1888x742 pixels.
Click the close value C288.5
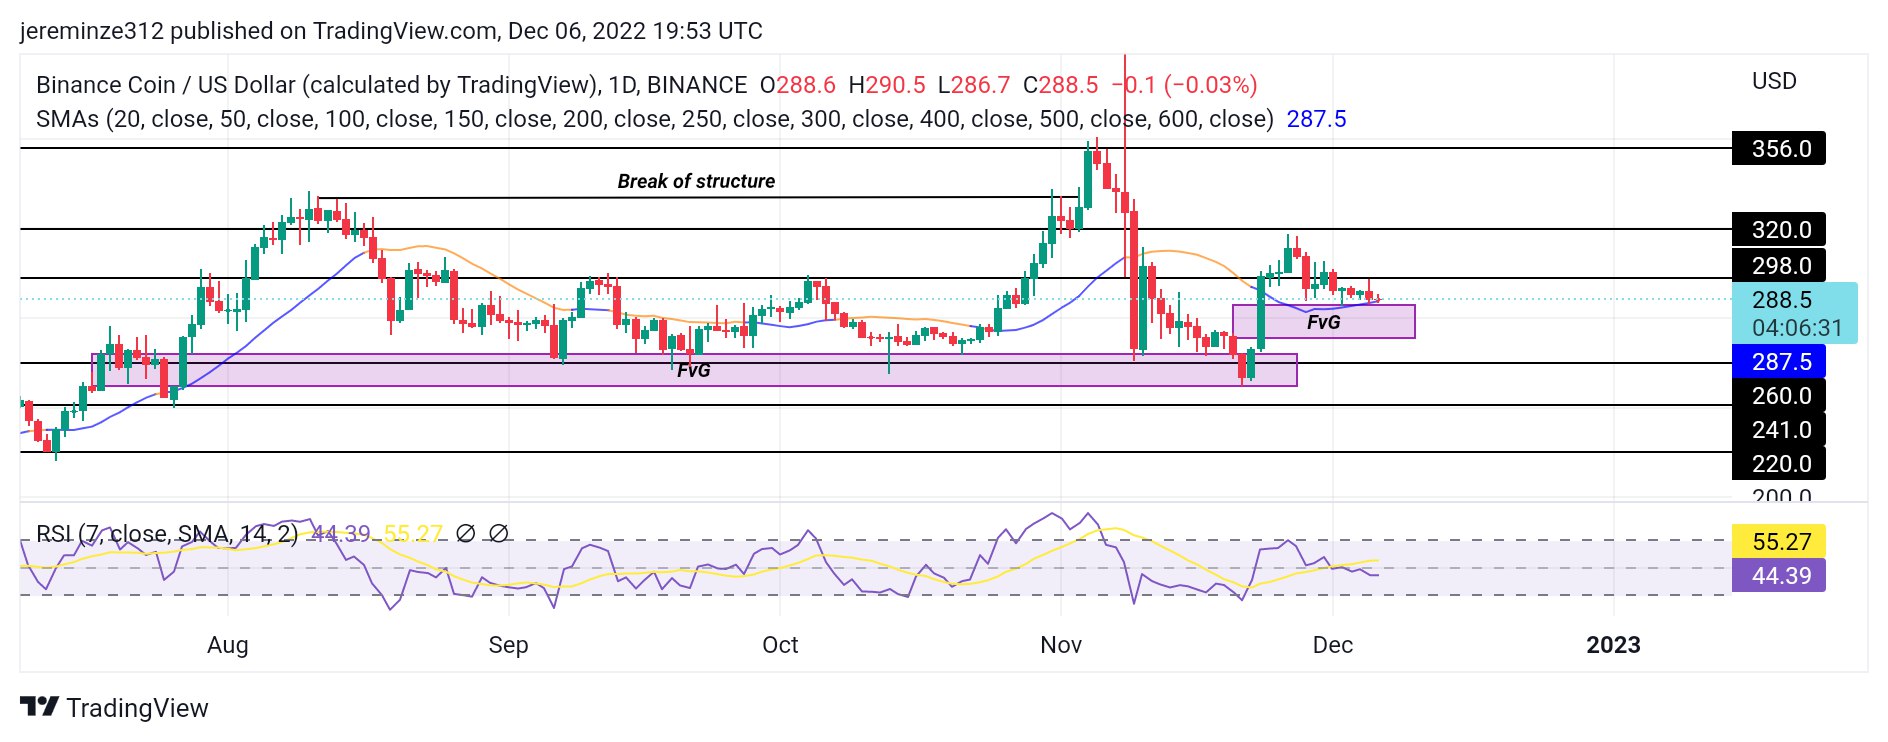(1060, 85)
